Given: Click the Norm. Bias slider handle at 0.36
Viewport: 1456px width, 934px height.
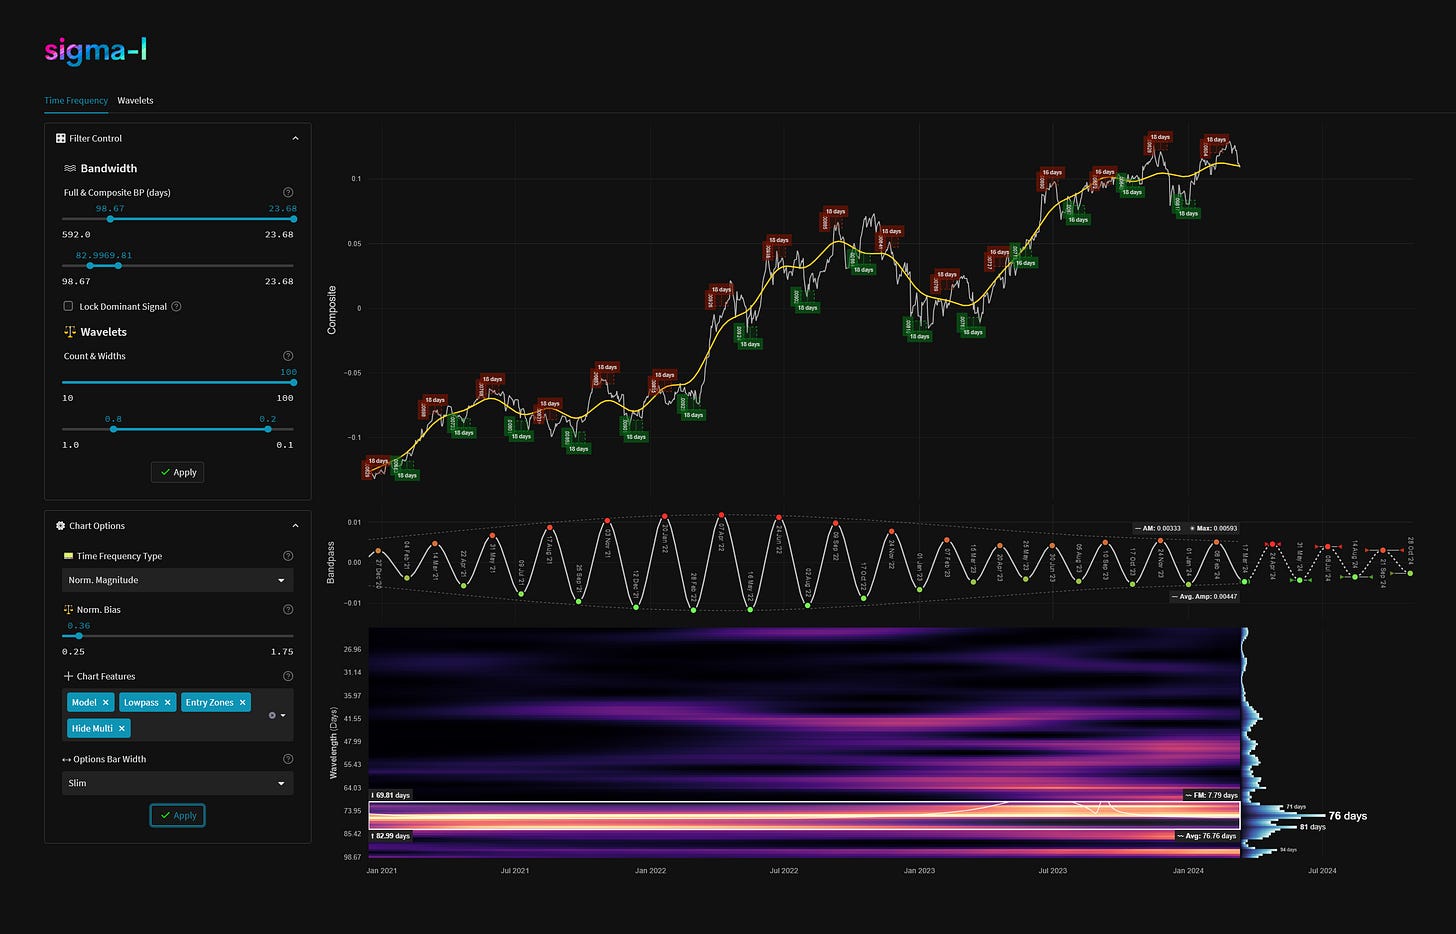Looking at the screenshot, I should [x=79, y=635].
